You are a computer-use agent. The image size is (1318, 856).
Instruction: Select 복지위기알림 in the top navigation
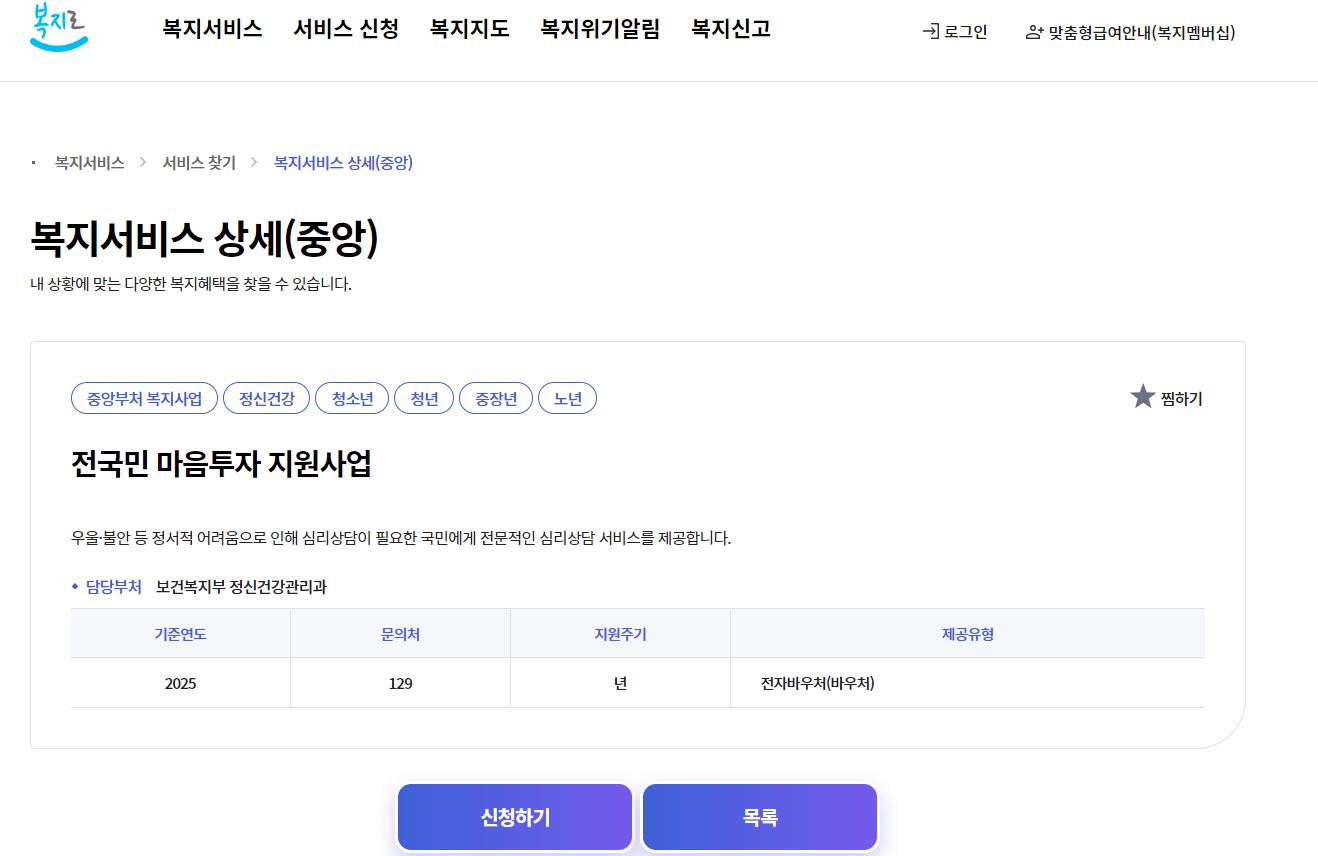coord(599,30)
